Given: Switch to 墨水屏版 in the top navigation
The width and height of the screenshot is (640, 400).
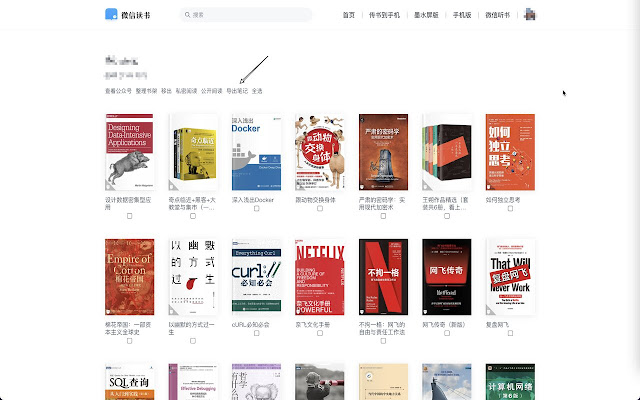Looking at the screenshot, I should [x=426, y=15].
